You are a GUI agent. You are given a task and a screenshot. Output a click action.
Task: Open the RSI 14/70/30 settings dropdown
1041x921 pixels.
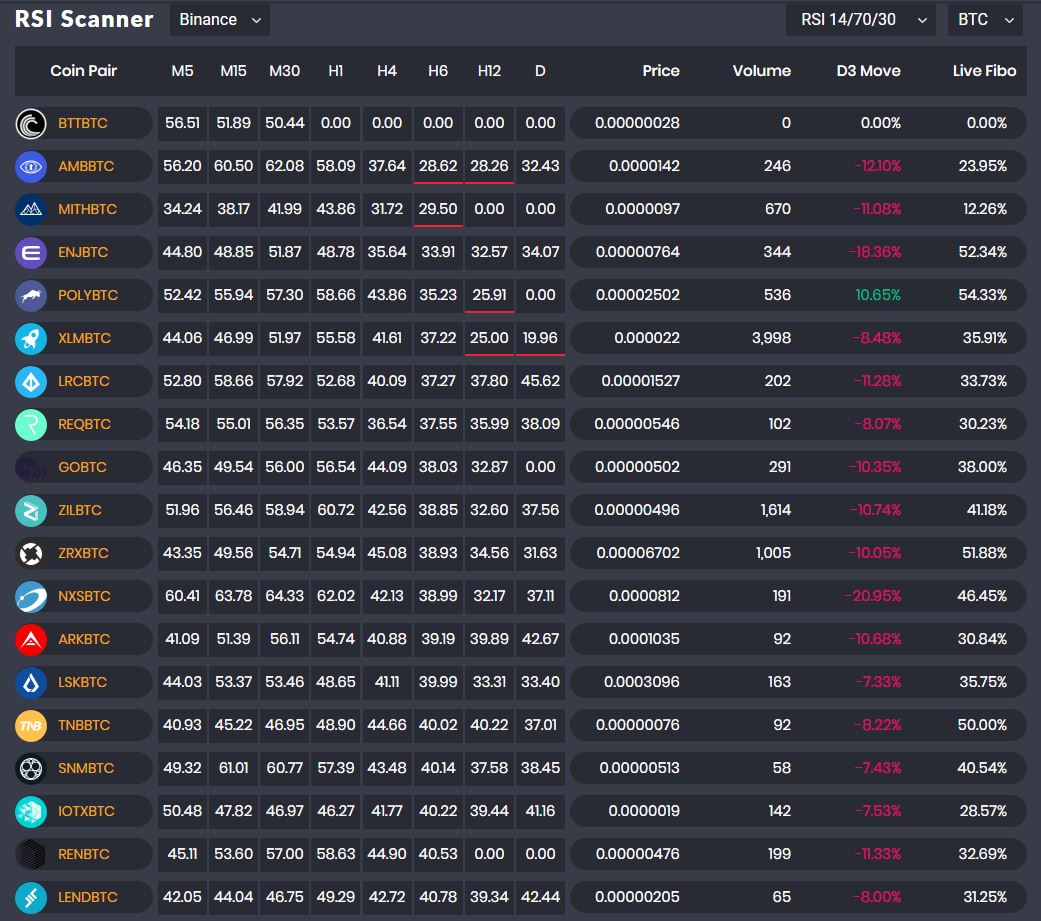860,20
